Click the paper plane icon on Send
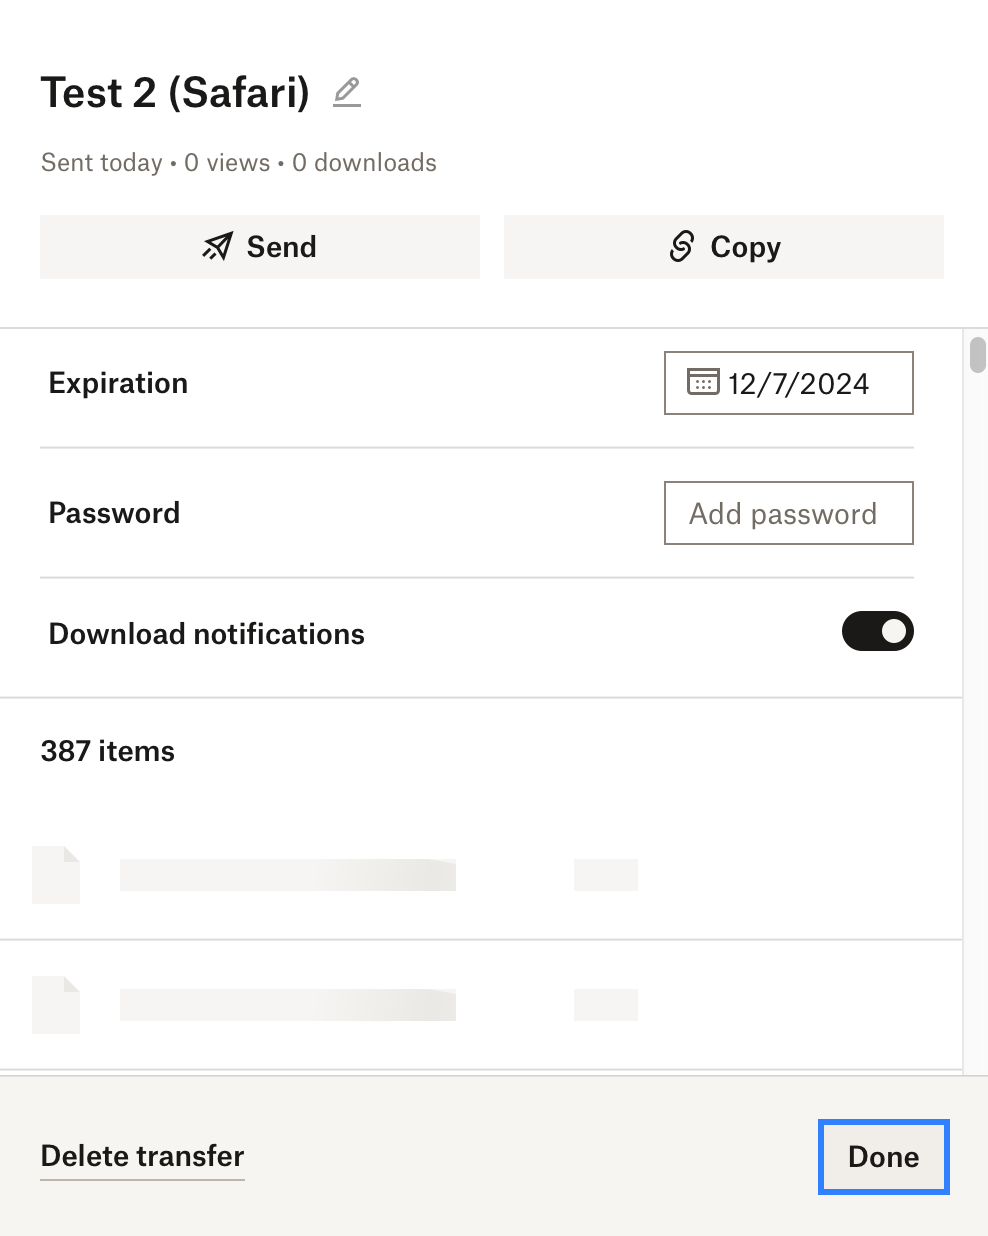This screenshot has height=1236, width=988. click(217, 247)
